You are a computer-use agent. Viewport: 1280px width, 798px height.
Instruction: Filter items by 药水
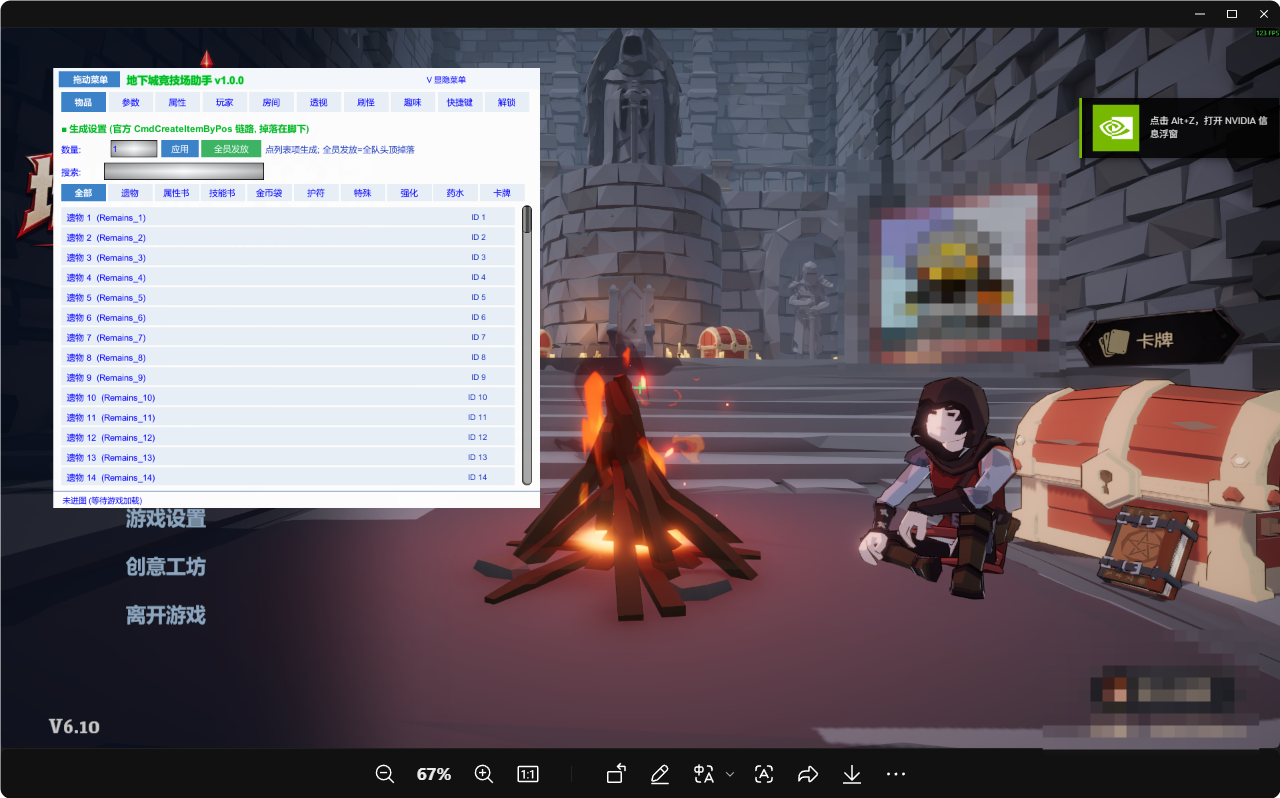(x=455, y=193)
